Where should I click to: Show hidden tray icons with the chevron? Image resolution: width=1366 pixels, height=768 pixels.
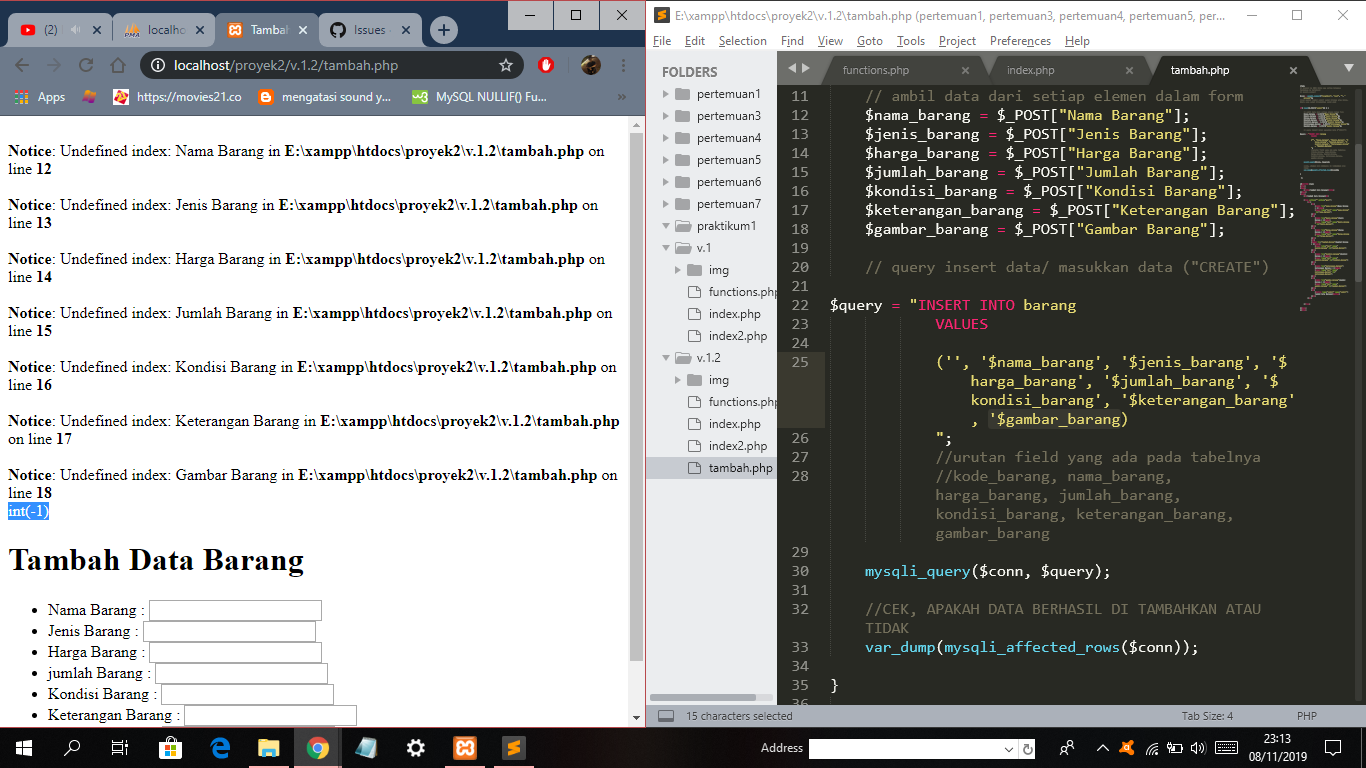[1103, 748]
